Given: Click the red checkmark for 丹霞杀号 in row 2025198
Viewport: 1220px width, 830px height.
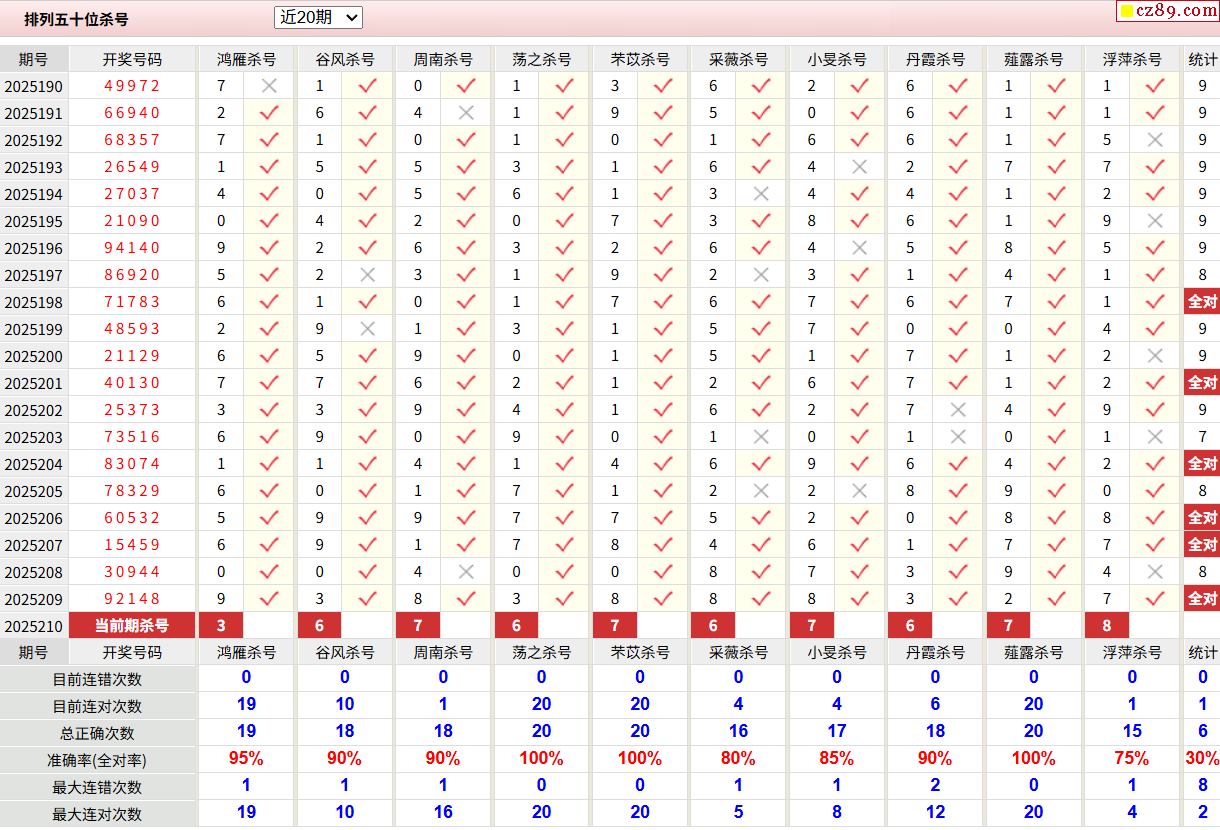Looking at the screenshot, I should (958, 302).
